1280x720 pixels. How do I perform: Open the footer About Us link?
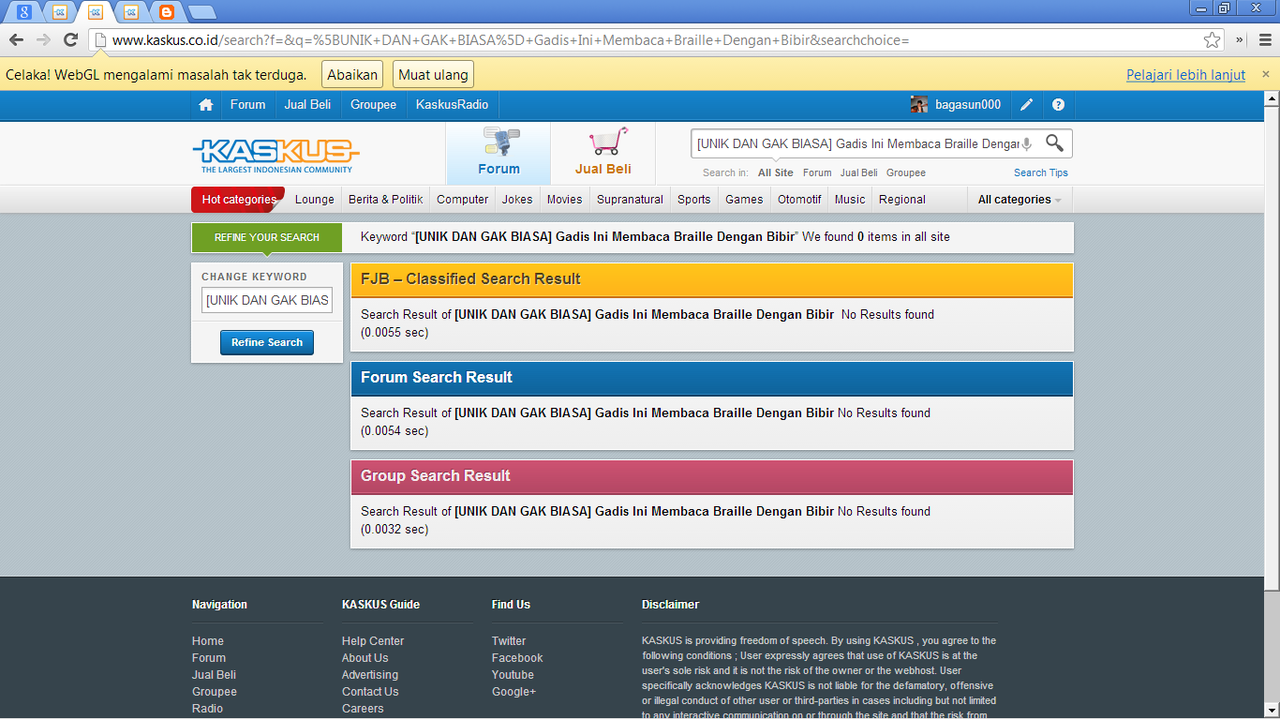(x=365, y=658)
